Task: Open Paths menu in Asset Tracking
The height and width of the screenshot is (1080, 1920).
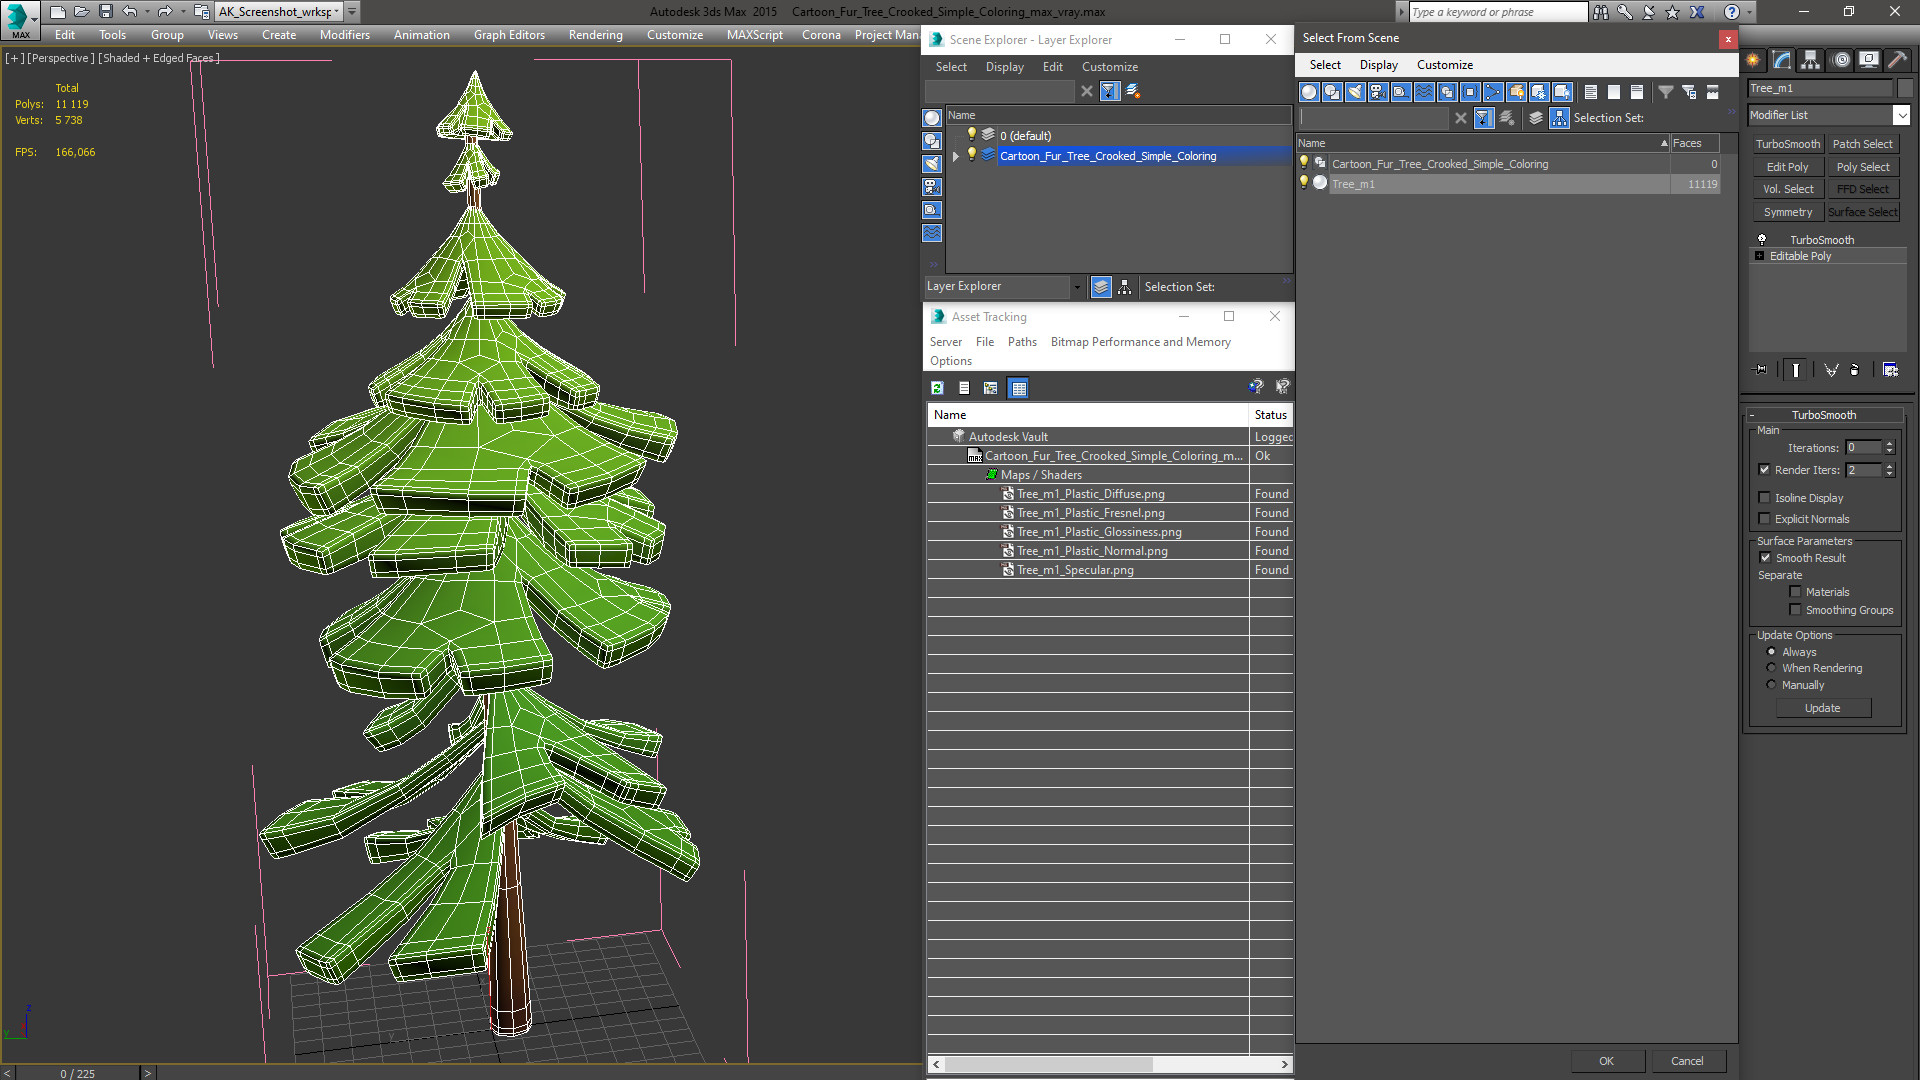Action: tap(1022, 342)
